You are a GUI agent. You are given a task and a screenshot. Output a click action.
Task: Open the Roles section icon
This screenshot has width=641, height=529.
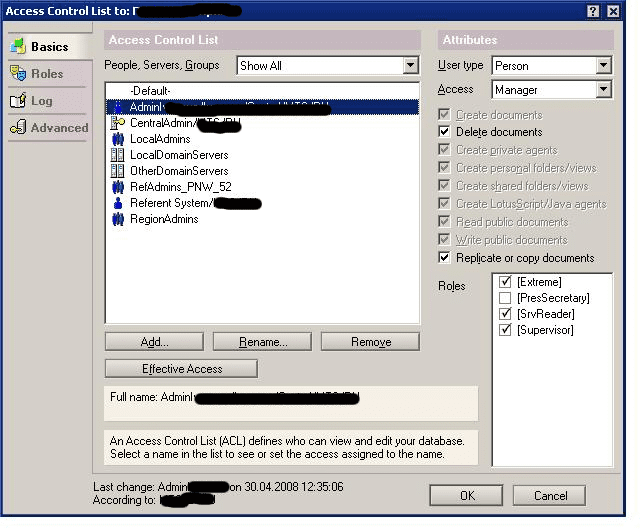pos(18,74)
